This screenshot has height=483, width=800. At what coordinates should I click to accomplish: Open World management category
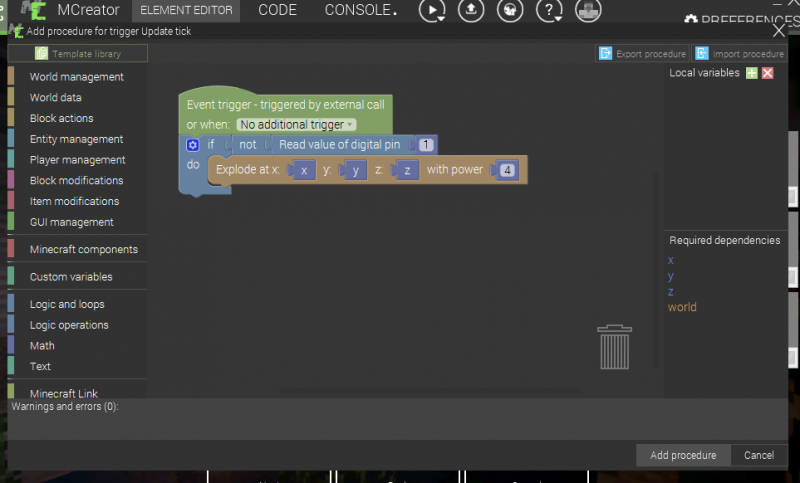tap(77, 77)
